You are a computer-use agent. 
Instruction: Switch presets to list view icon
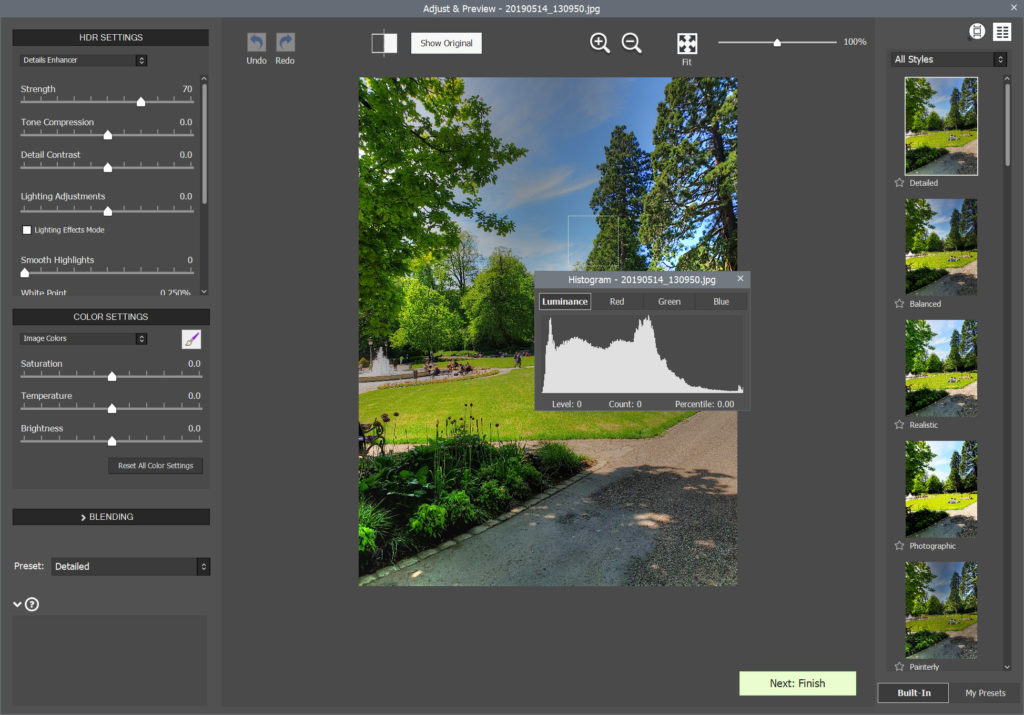pos(1002,32)
